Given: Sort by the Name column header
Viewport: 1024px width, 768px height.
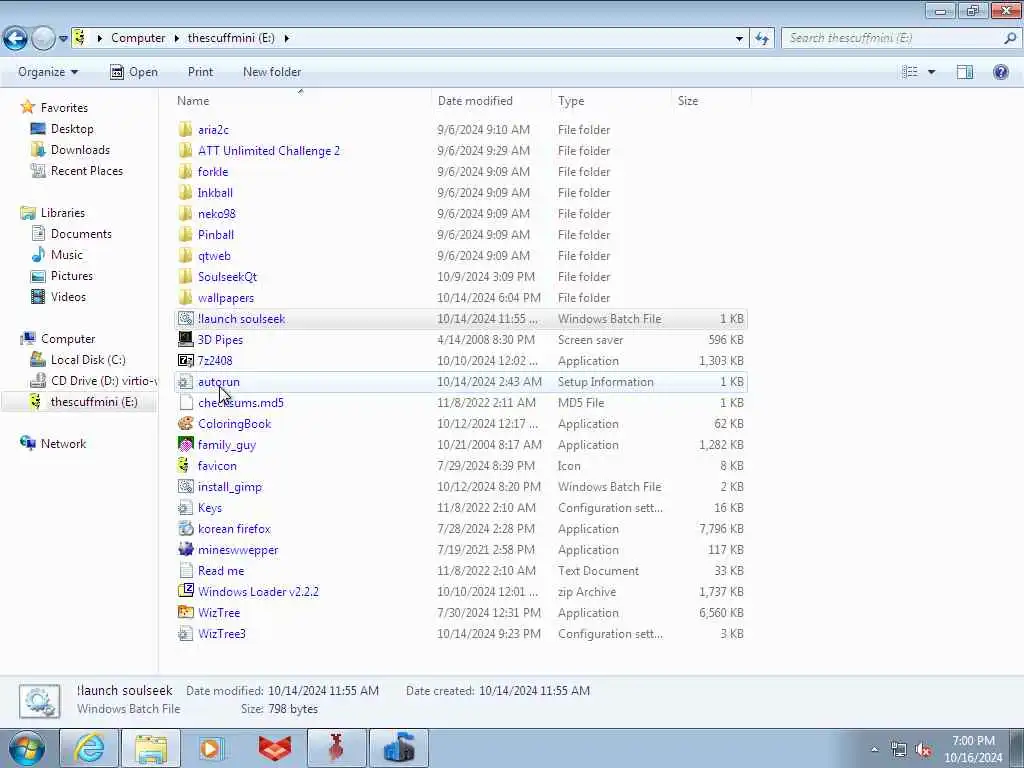Looking at the screenshot, I should tap(300, 101).
